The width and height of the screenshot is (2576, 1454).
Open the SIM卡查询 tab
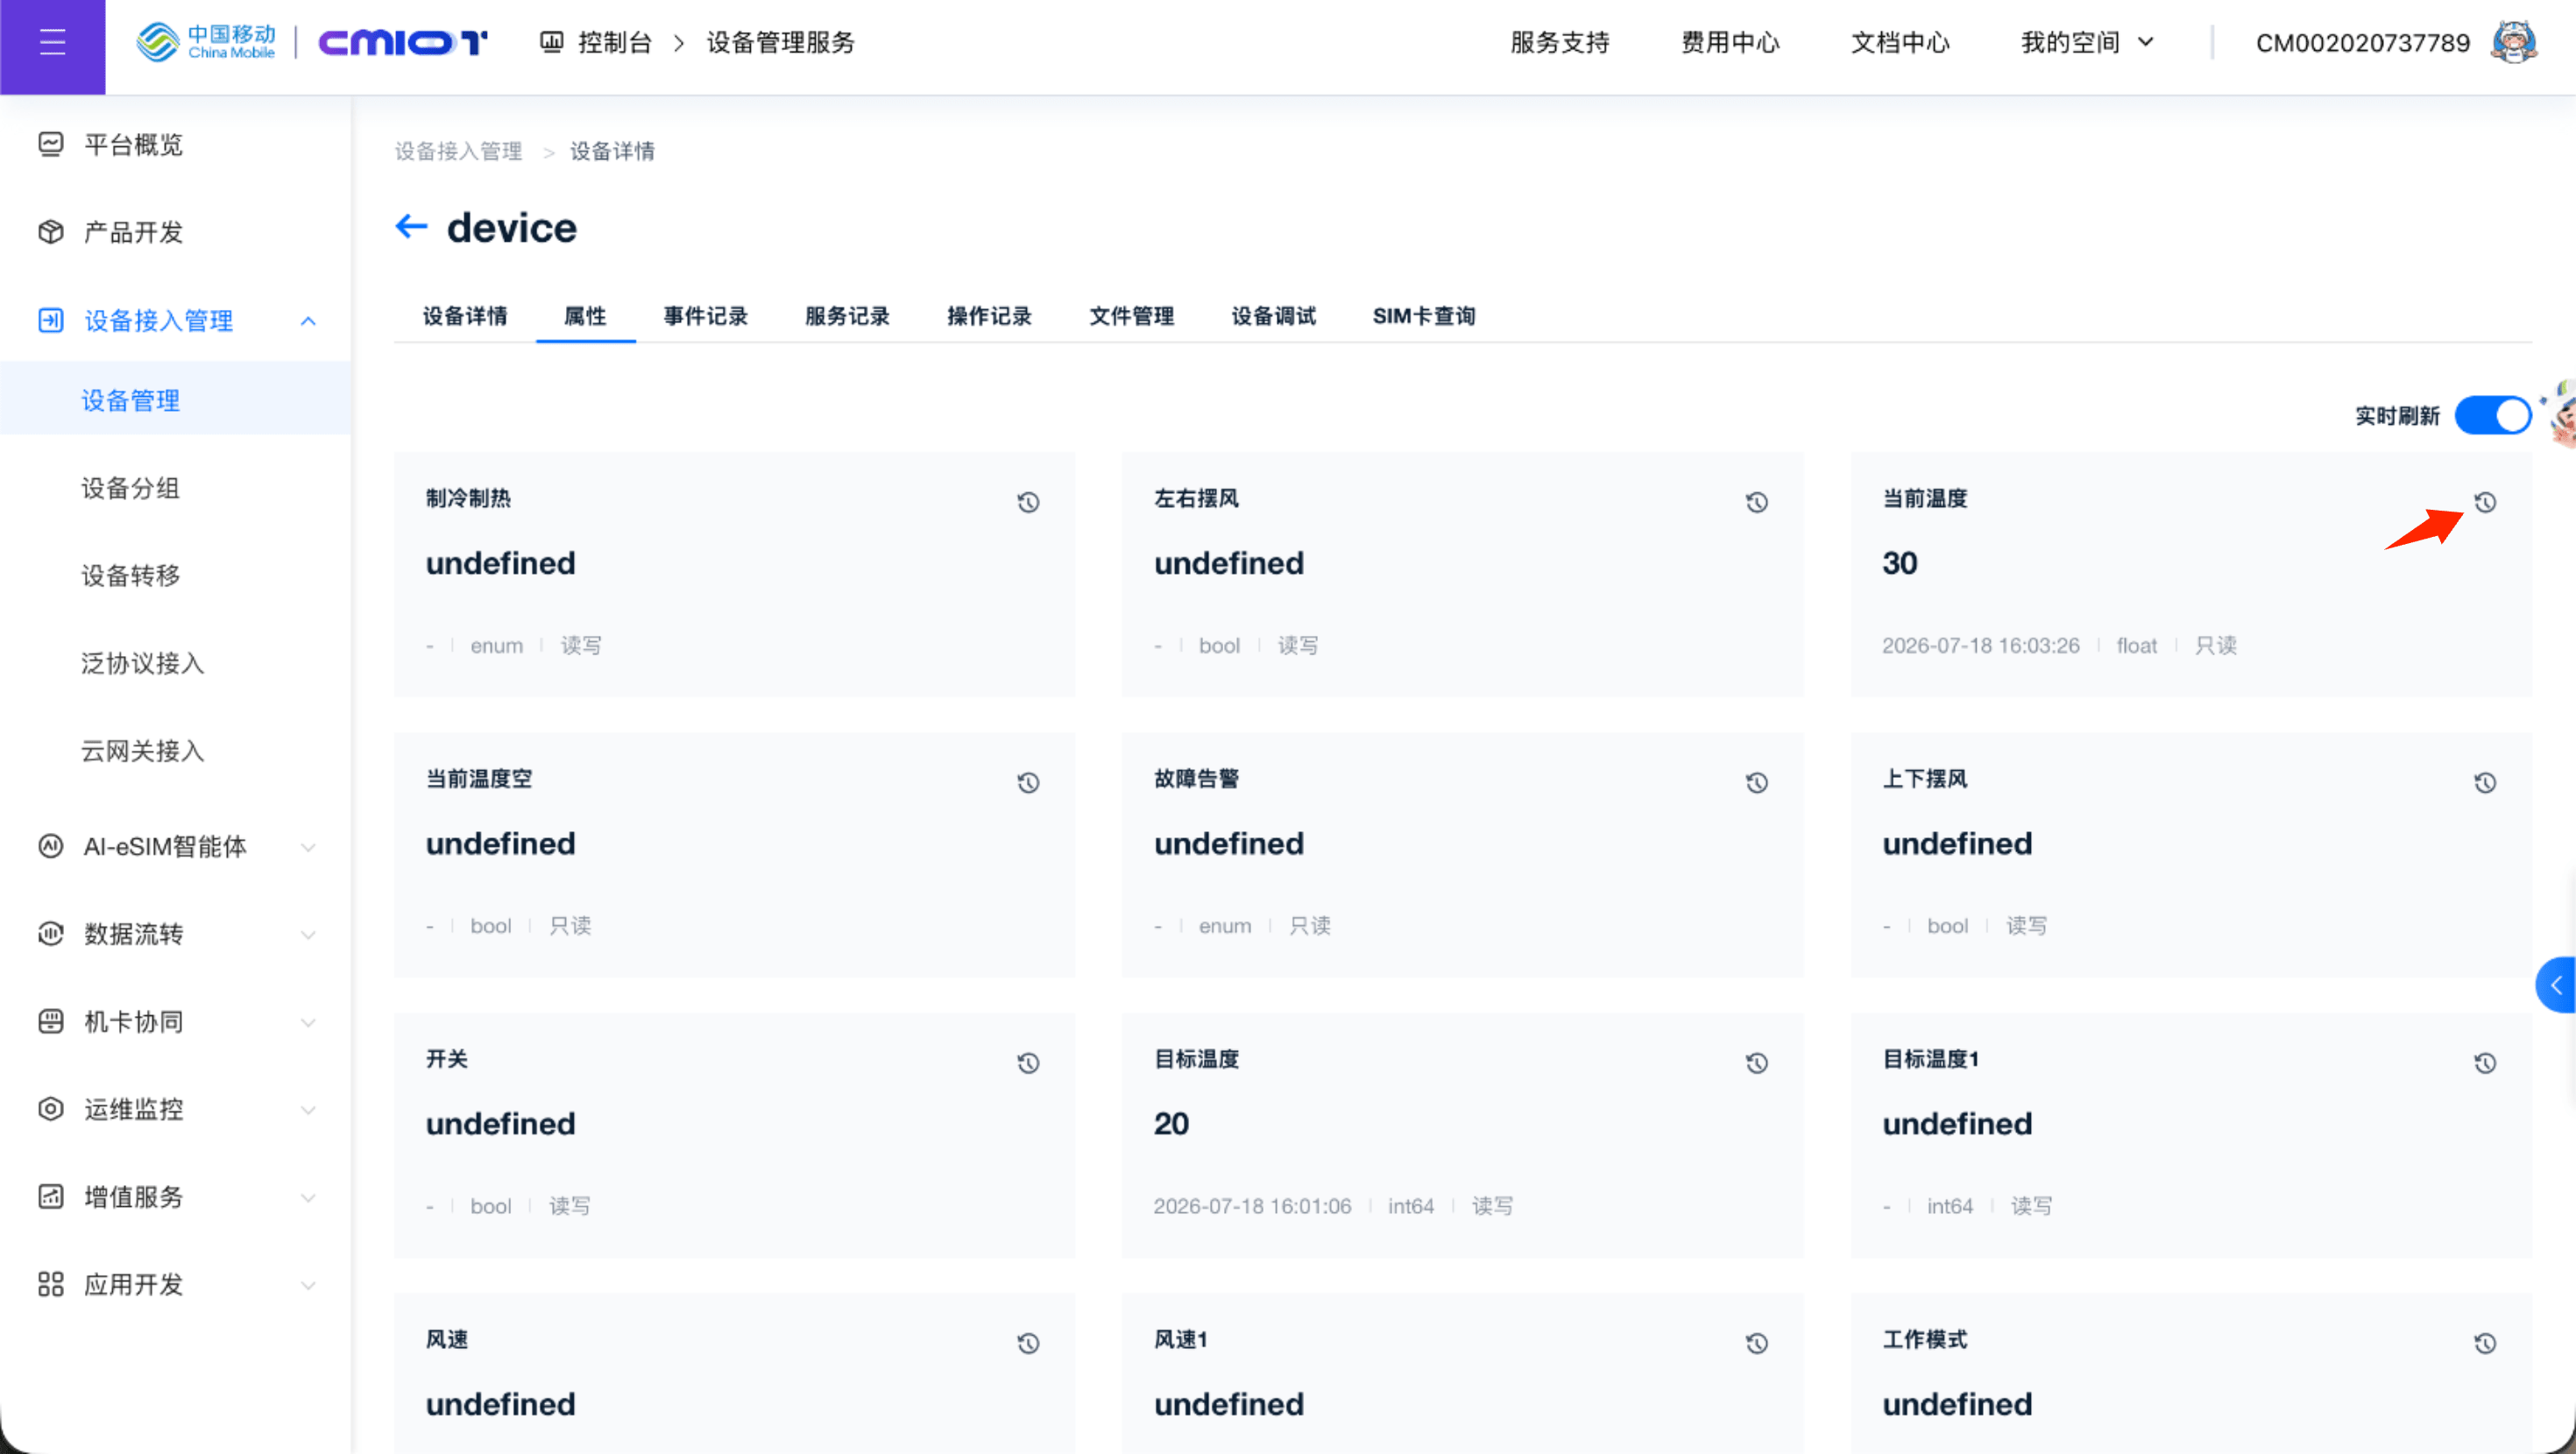point(1423,316)
